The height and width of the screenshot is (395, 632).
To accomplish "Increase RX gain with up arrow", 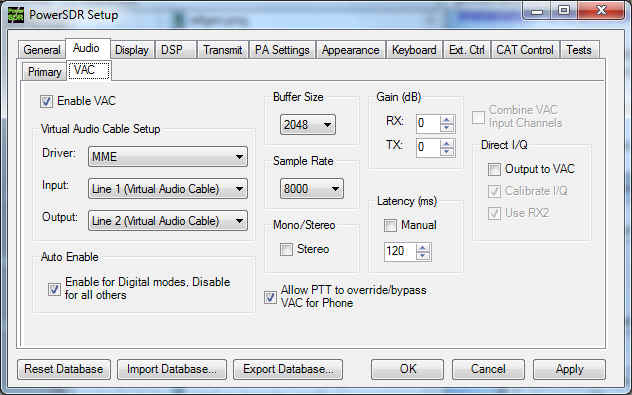I will 447,119.
